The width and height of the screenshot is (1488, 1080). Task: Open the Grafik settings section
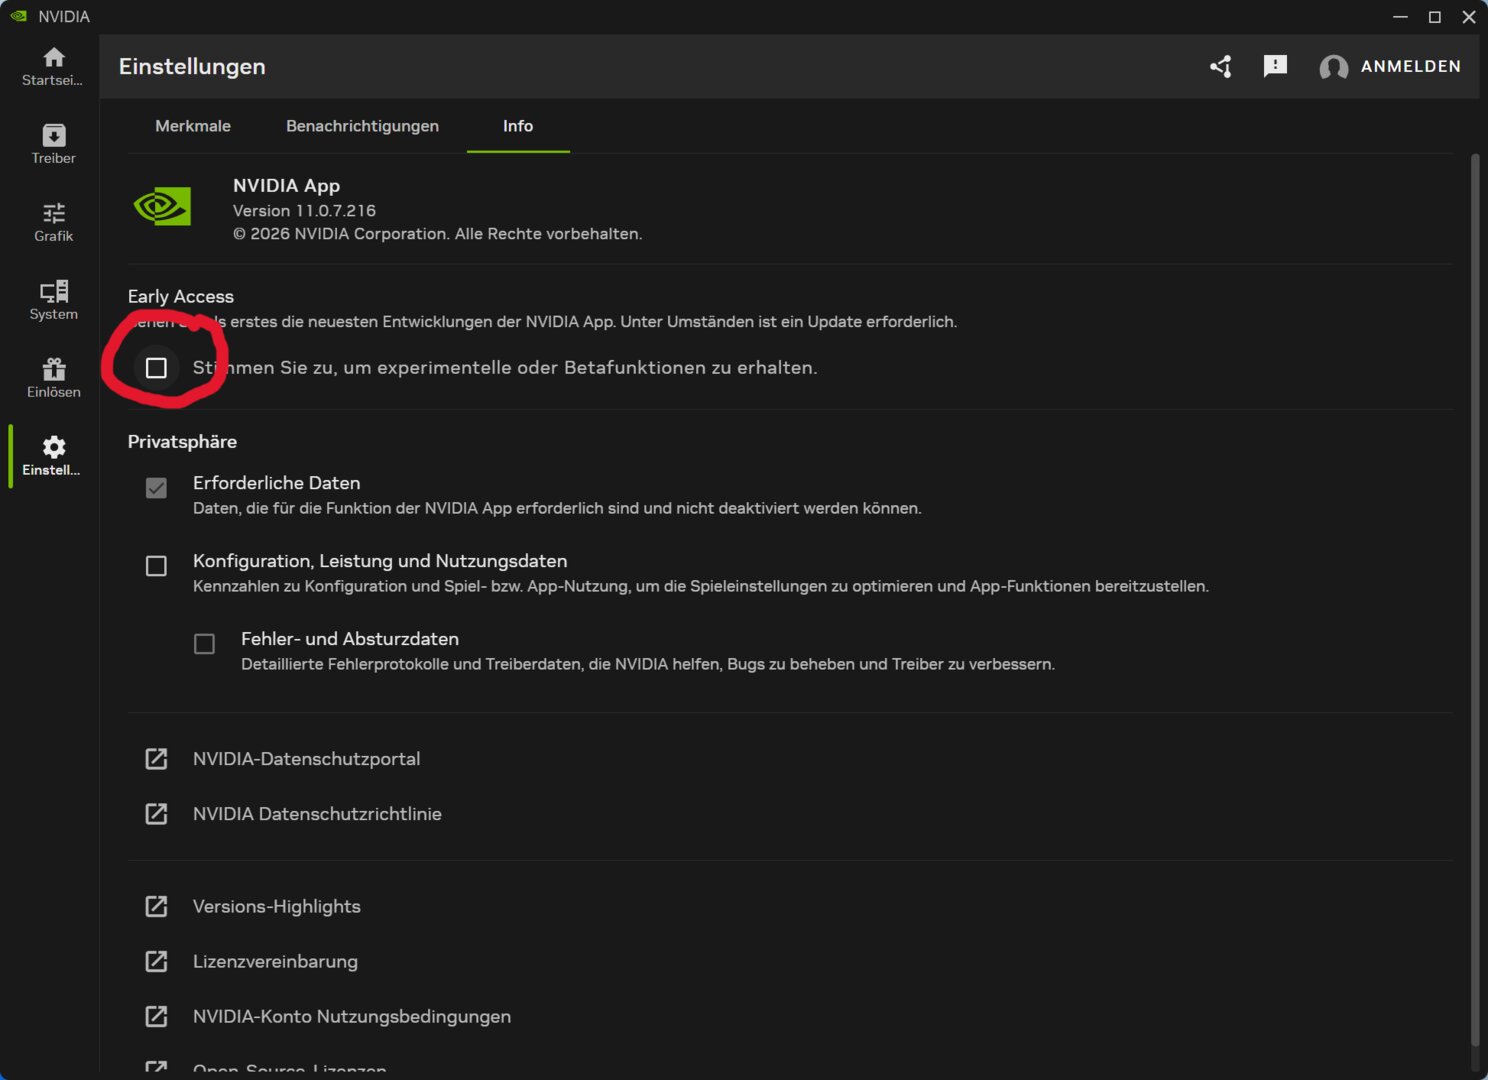pyautogui.click(x=52, y=221)
